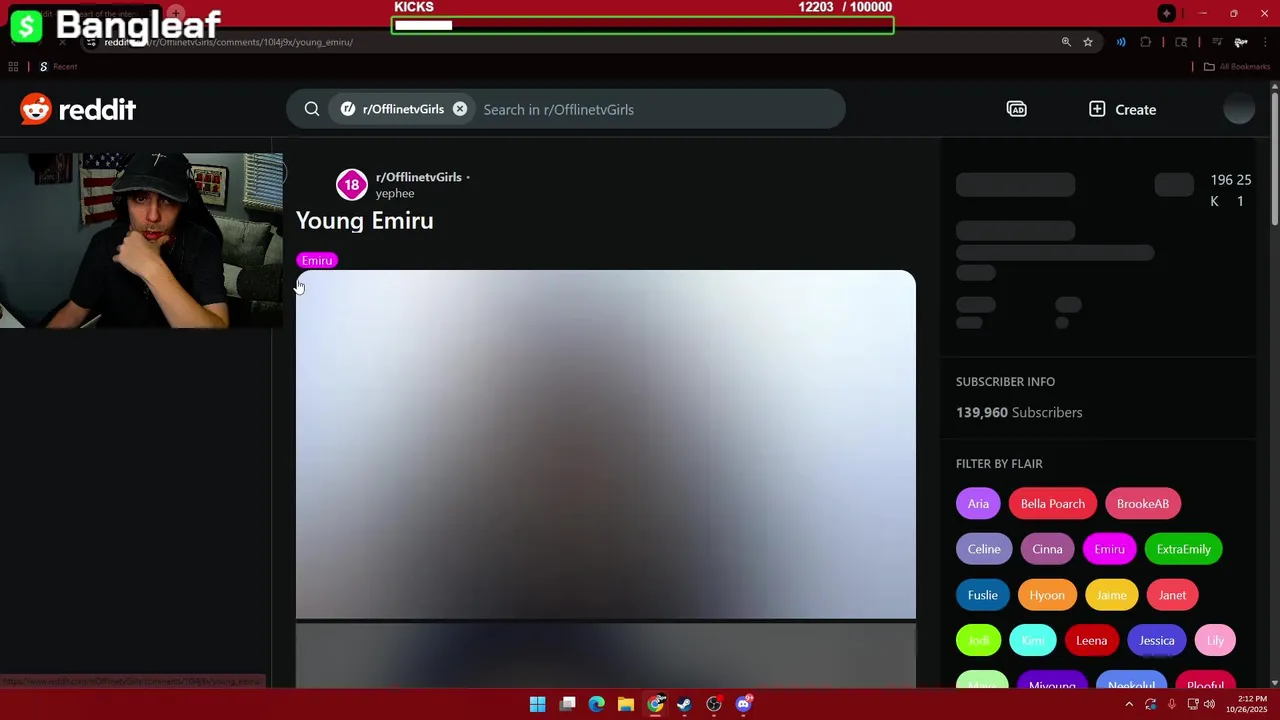1280x720 pixels.
Task: Open the first blurred post image
Action: coord(605,444)
